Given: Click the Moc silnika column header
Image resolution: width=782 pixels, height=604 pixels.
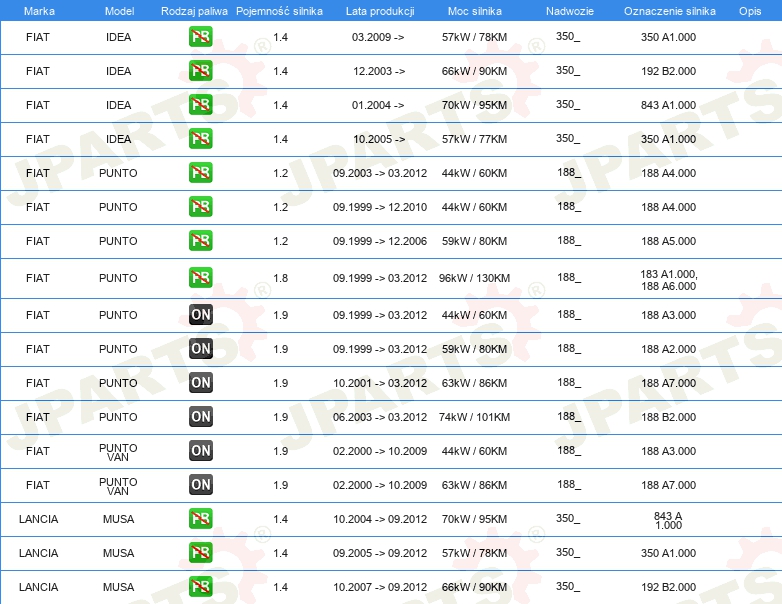Looking at the screenshot, I should [x=475, y=11].
